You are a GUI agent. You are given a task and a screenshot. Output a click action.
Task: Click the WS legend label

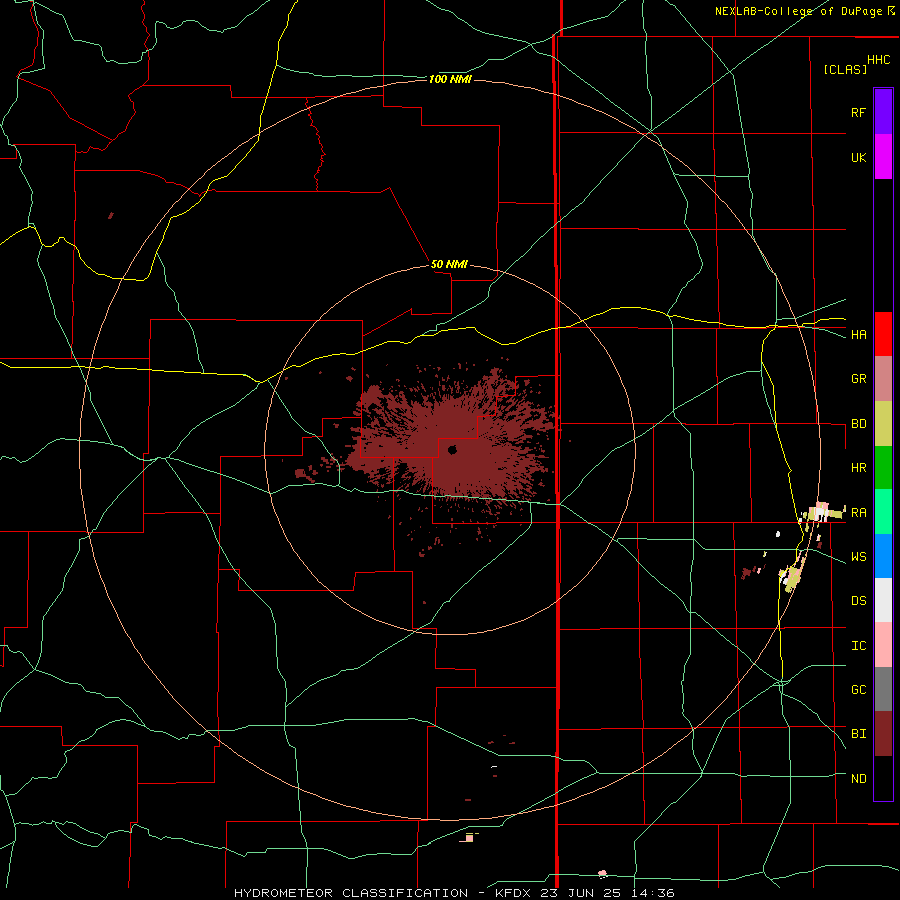click(x=858, y=557)
